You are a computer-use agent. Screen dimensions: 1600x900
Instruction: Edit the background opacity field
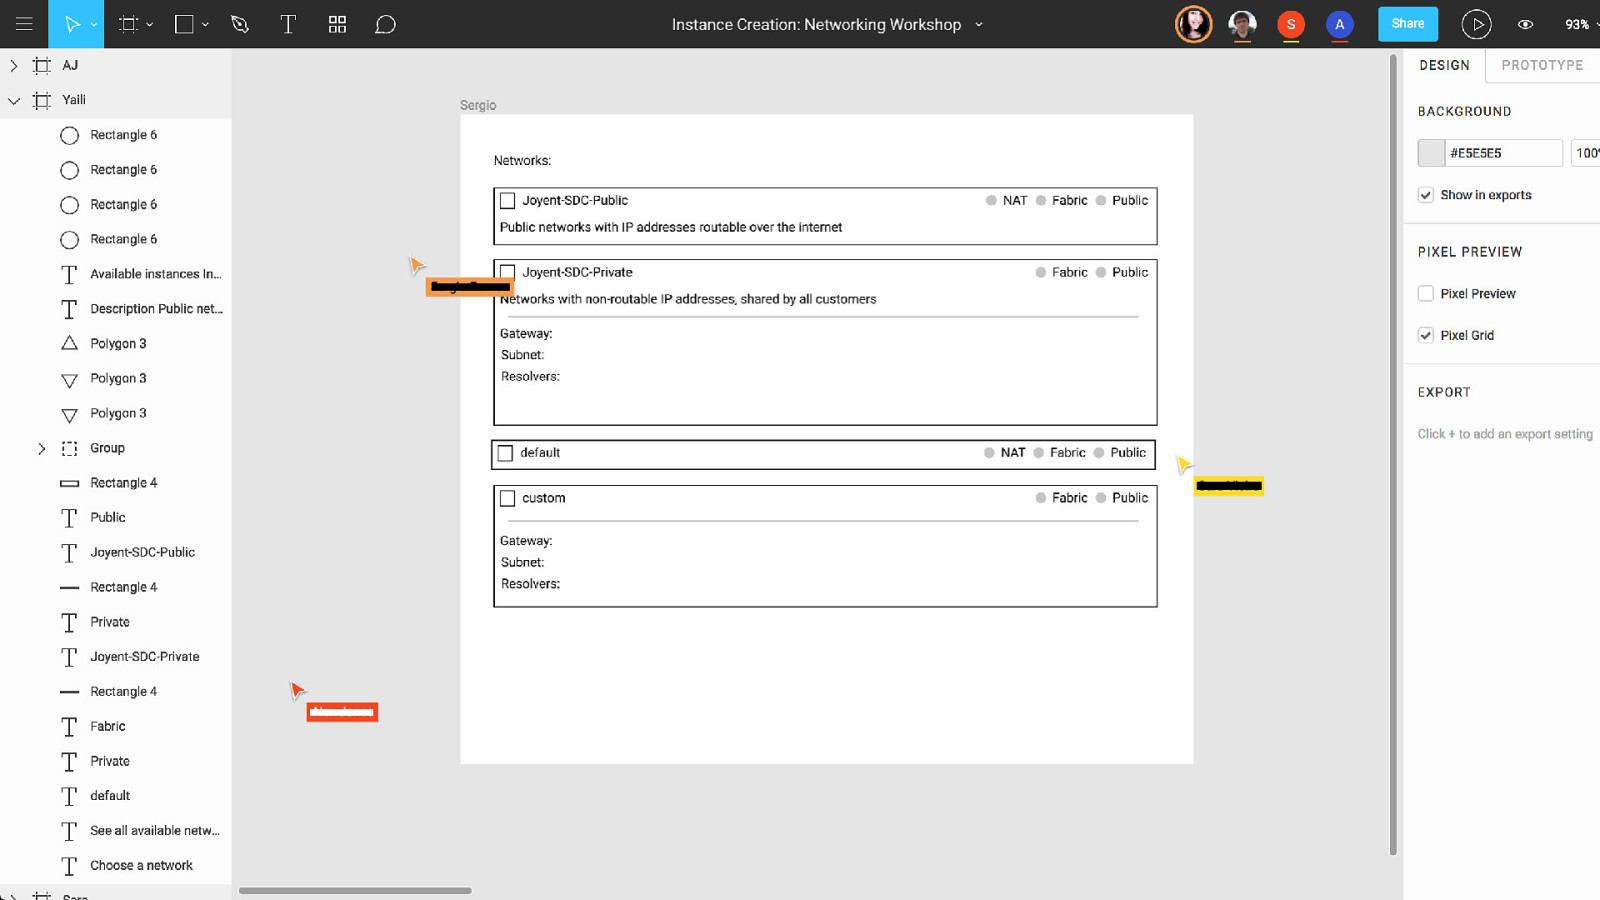pos(1586,153)
